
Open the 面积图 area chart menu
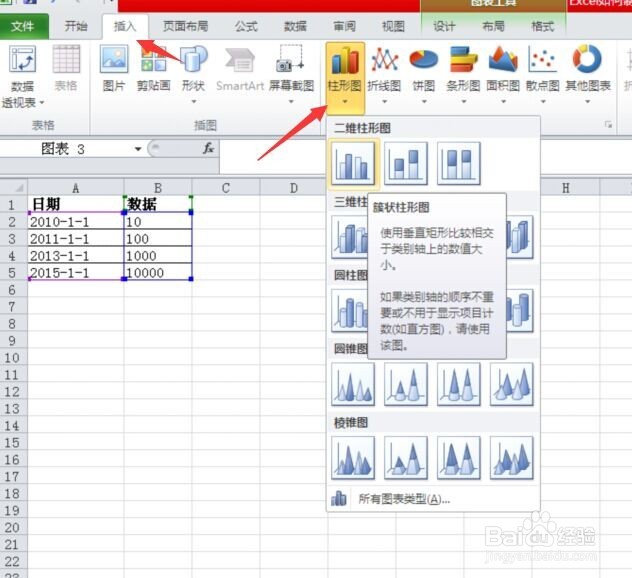(x=503, y=75)
